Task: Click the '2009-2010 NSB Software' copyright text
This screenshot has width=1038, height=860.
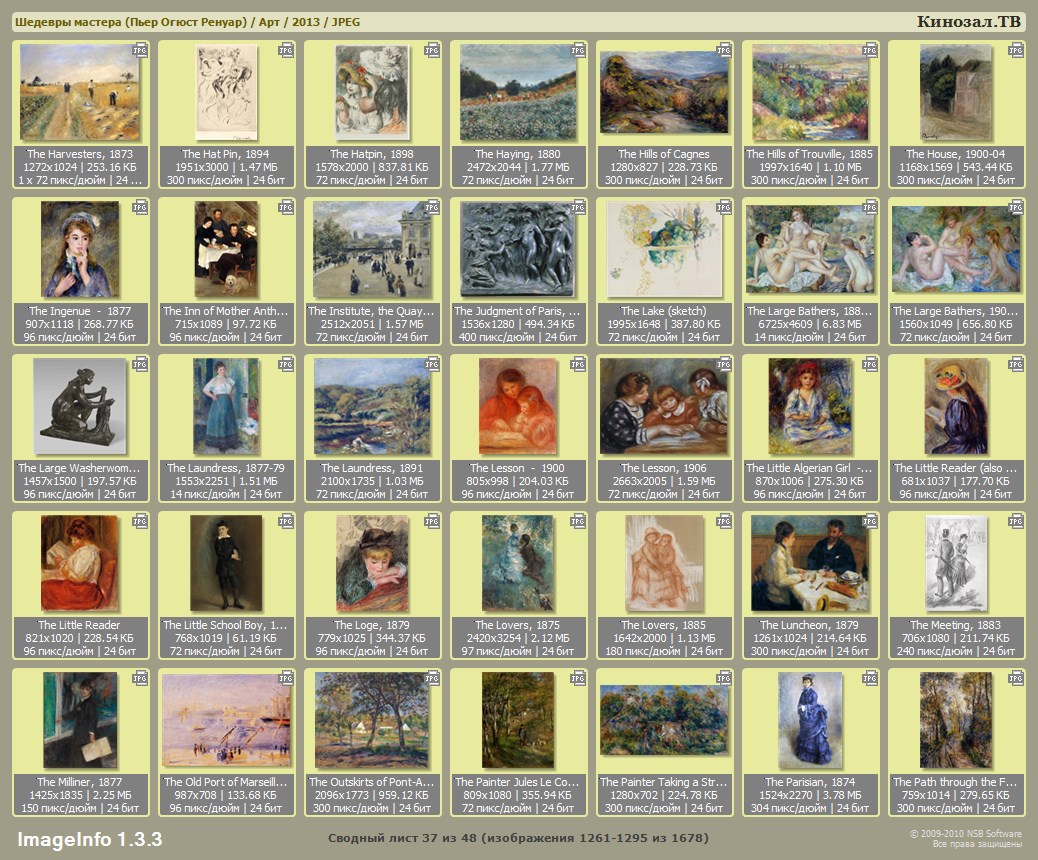Action: [x=965, y=834]
